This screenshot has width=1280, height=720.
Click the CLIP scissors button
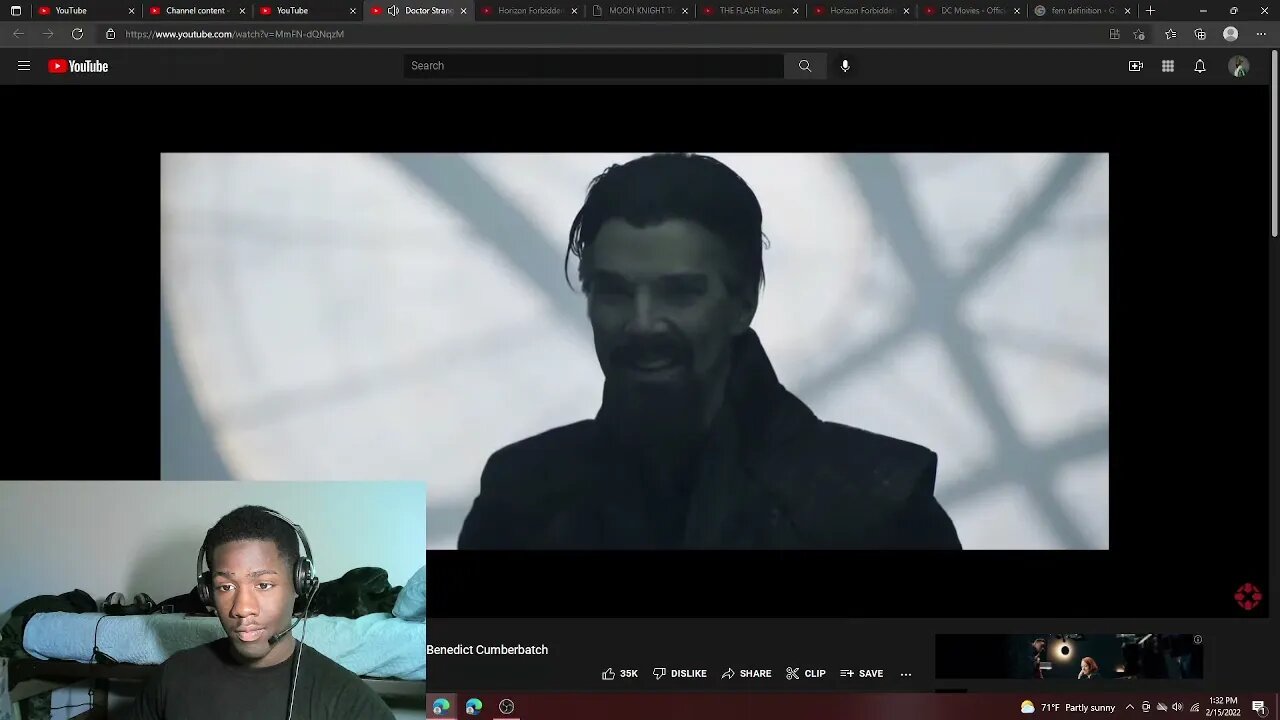click(806, 674)
